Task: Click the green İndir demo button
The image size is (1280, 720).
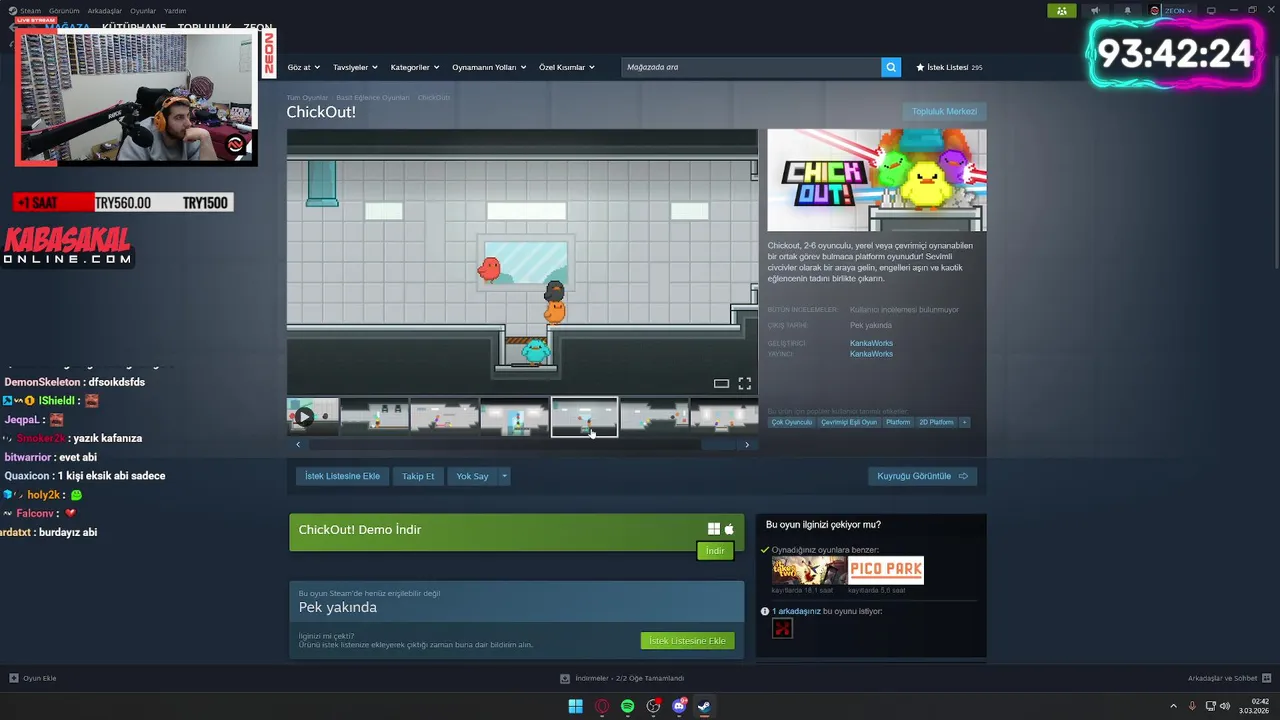Action: pos(715,551)
